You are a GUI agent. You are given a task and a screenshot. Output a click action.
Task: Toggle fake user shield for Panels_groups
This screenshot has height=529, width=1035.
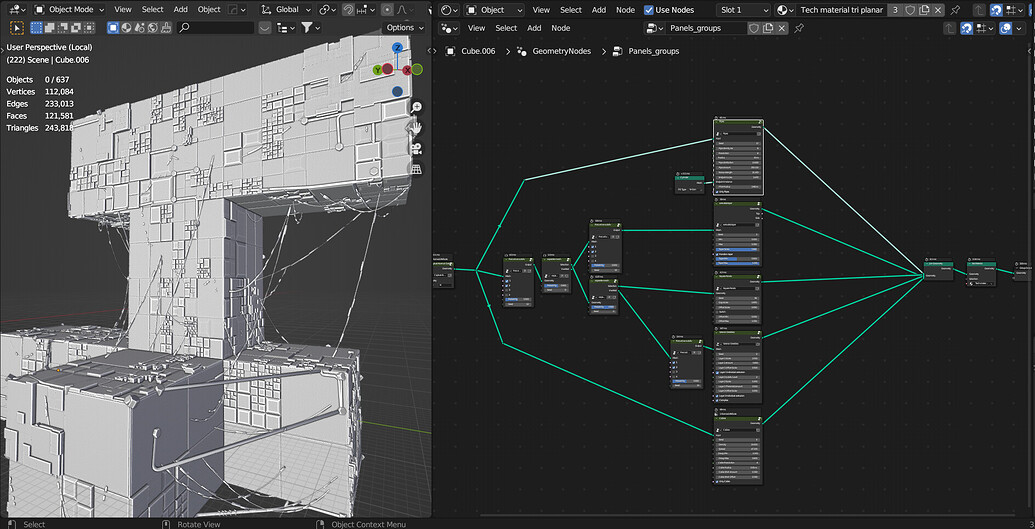click(754, 28)
